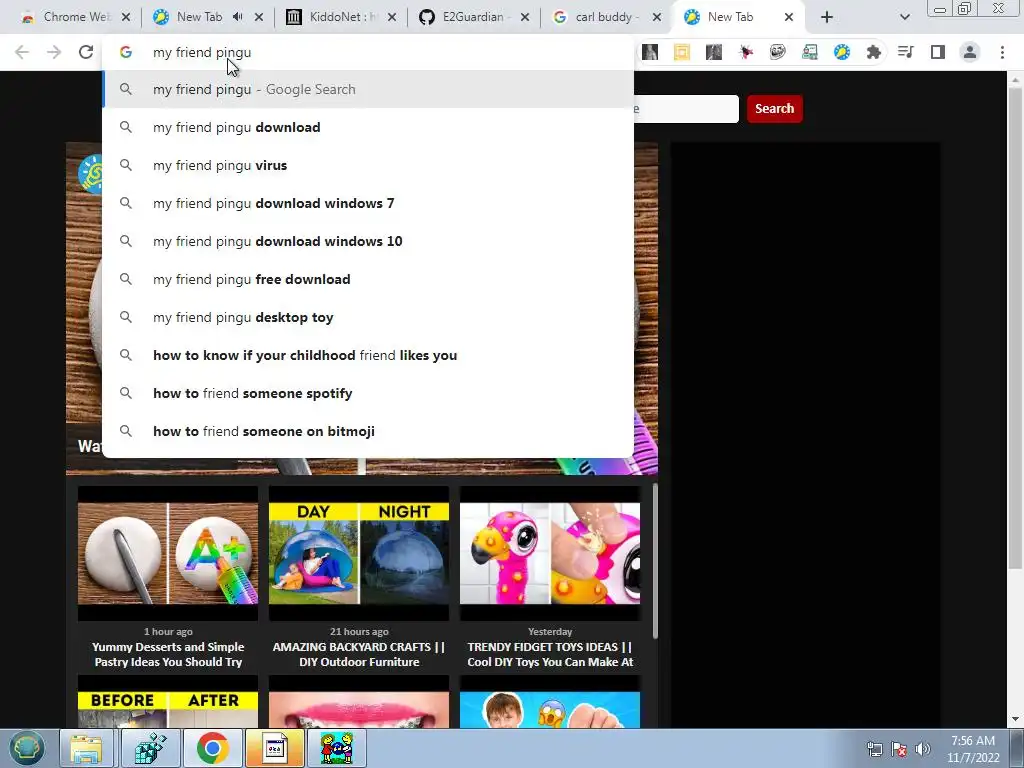Close the carl buddy tab

[x=658, y=17]
